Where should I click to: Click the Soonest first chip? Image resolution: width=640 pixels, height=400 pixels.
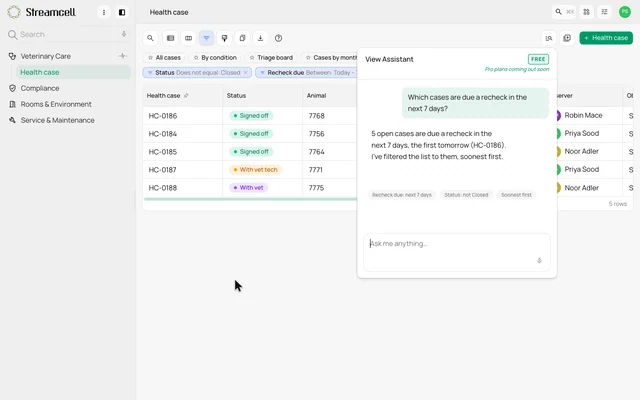point(516,195)
